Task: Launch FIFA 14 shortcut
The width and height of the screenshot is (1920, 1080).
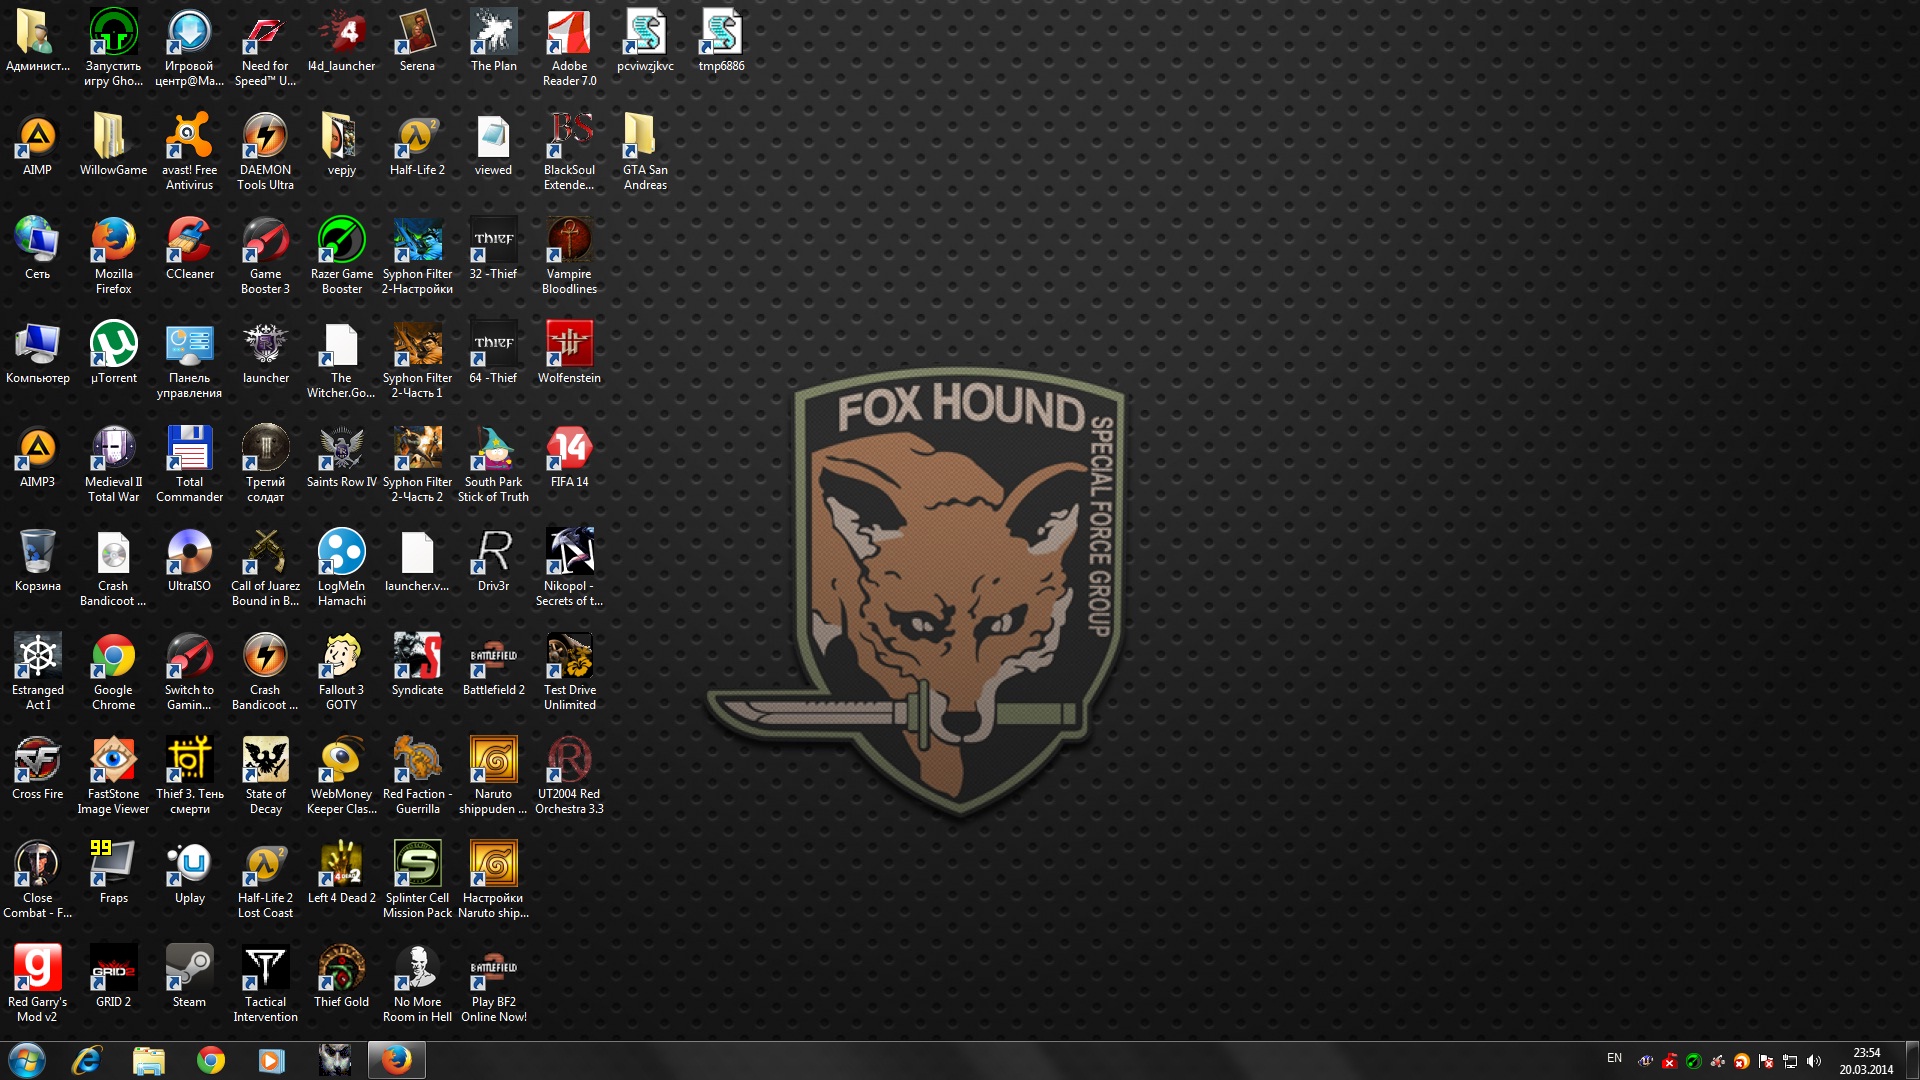Action: pos(569,456)
